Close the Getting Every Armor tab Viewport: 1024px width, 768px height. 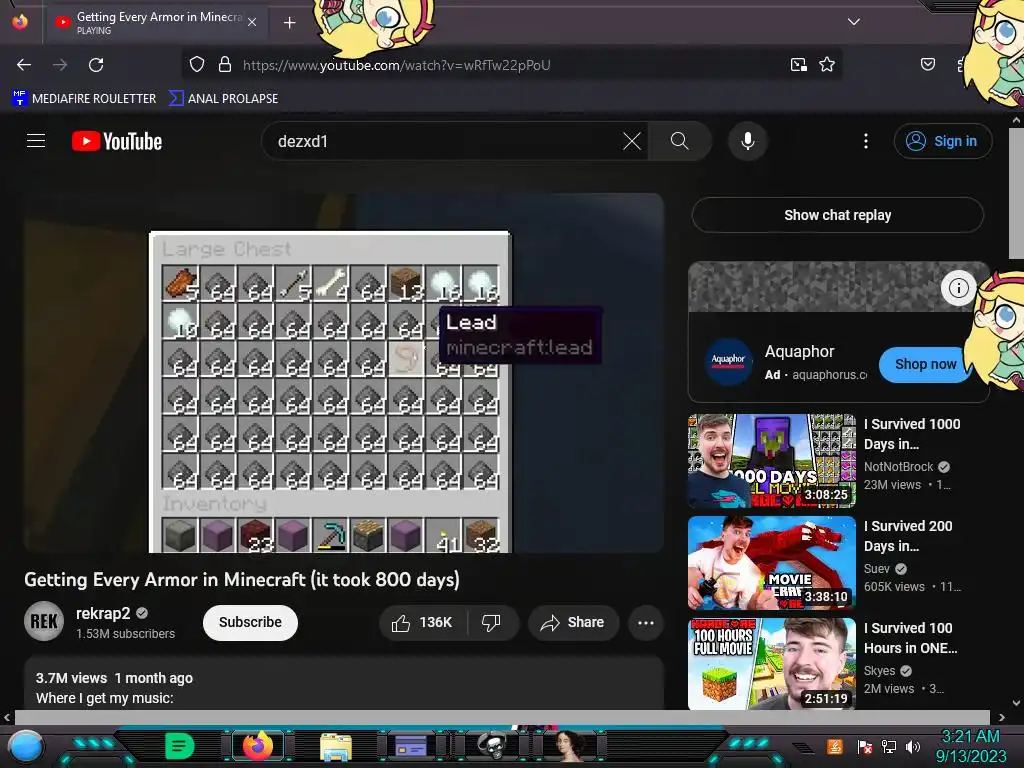[252, 22]
